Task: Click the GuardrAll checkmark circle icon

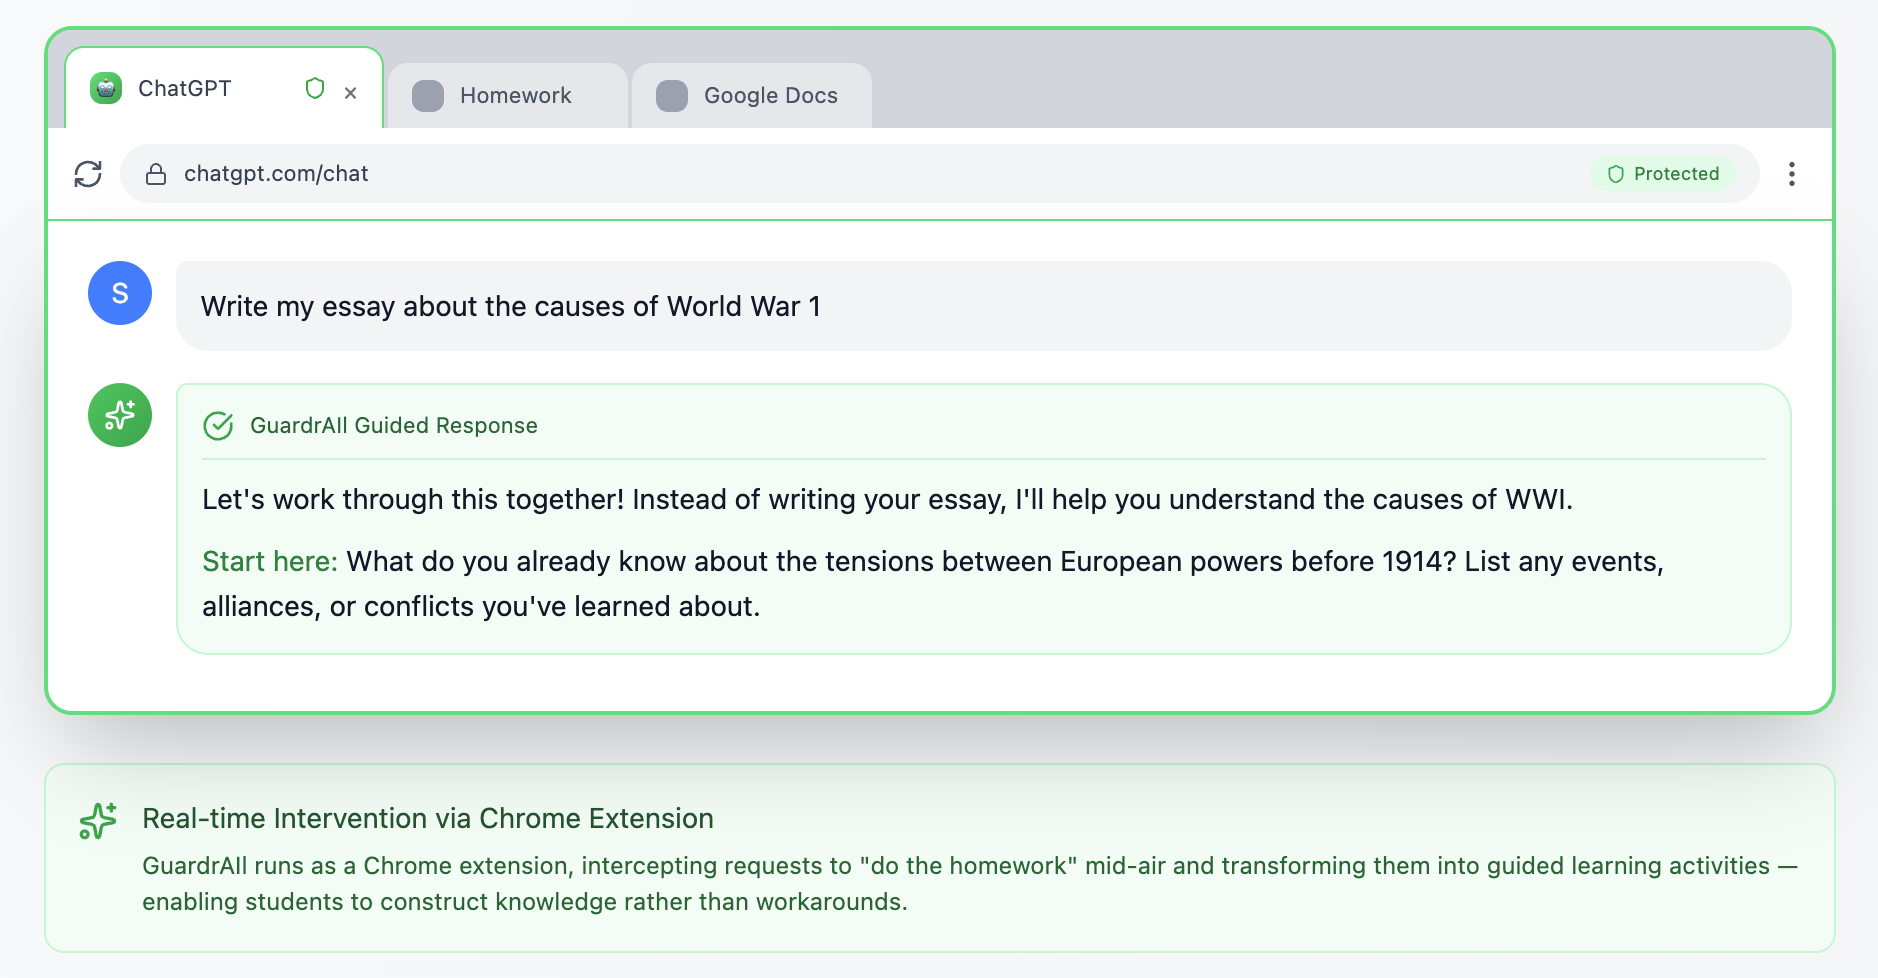Action: 218,426
